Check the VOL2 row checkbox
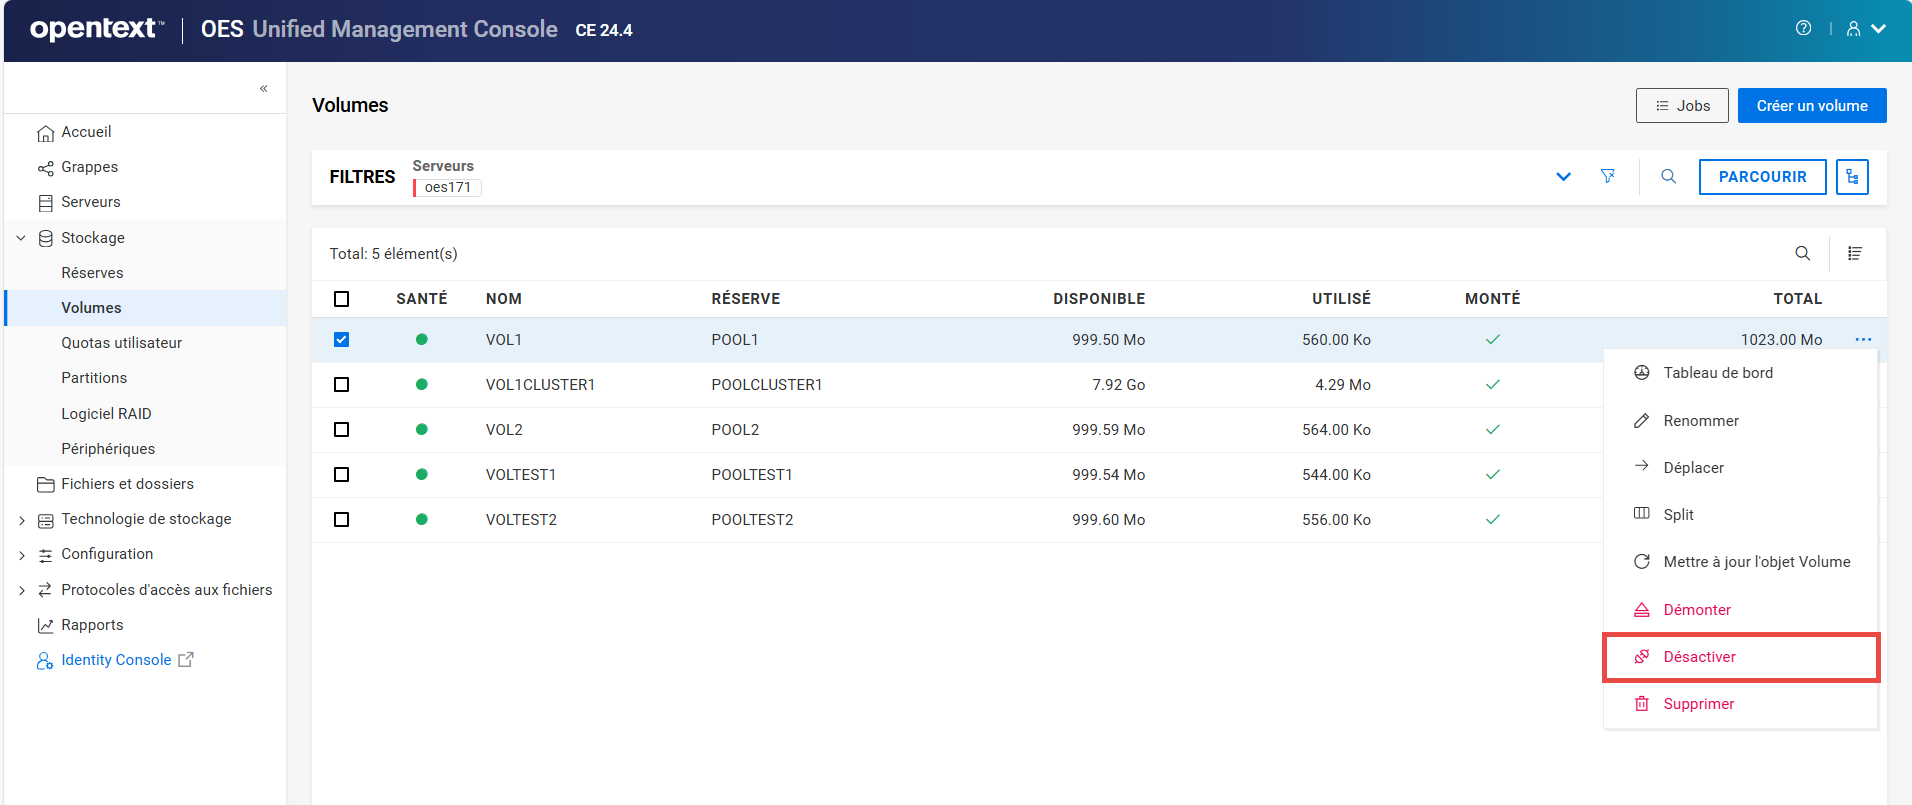This screenshot has height=805, width=1912. click(x=342, y=430)
